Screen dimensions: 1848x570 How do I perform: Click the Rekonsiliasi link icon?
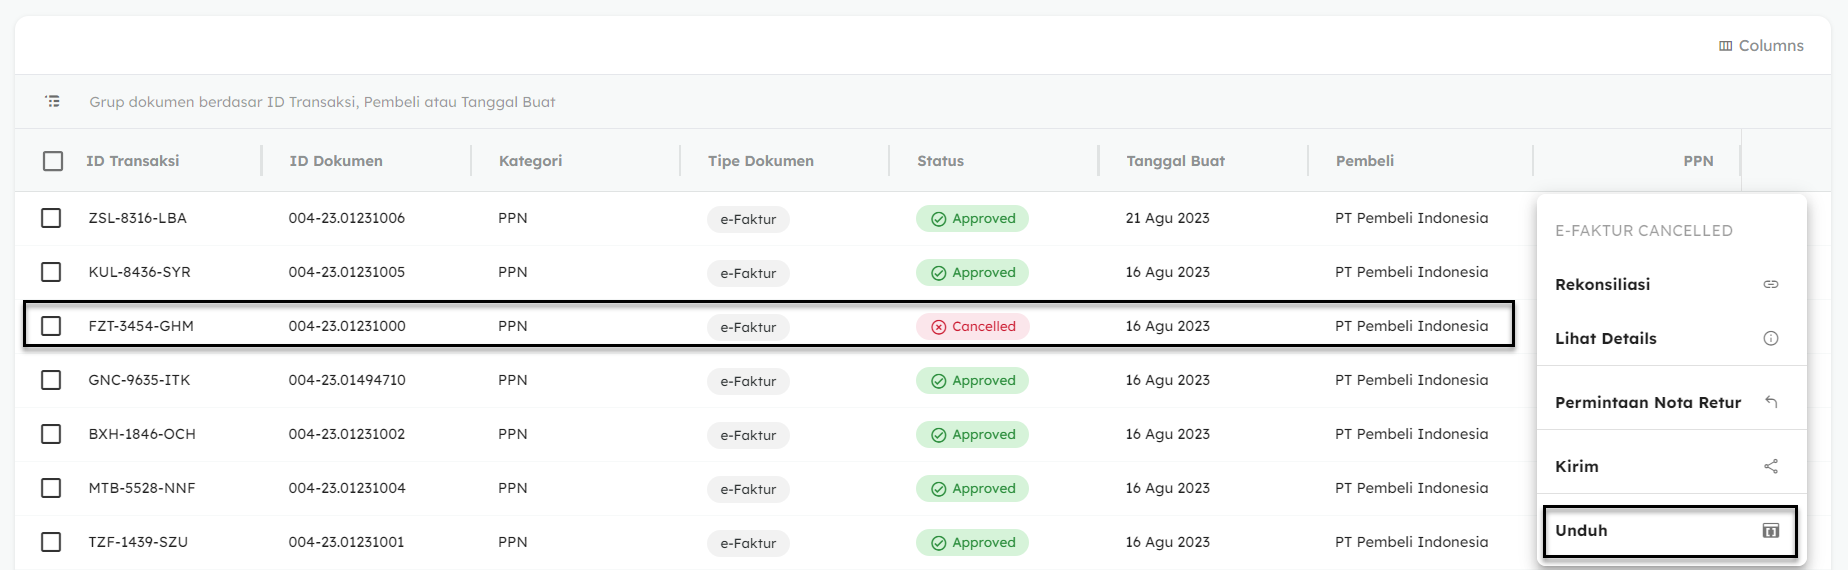[x=1770, y=285]
